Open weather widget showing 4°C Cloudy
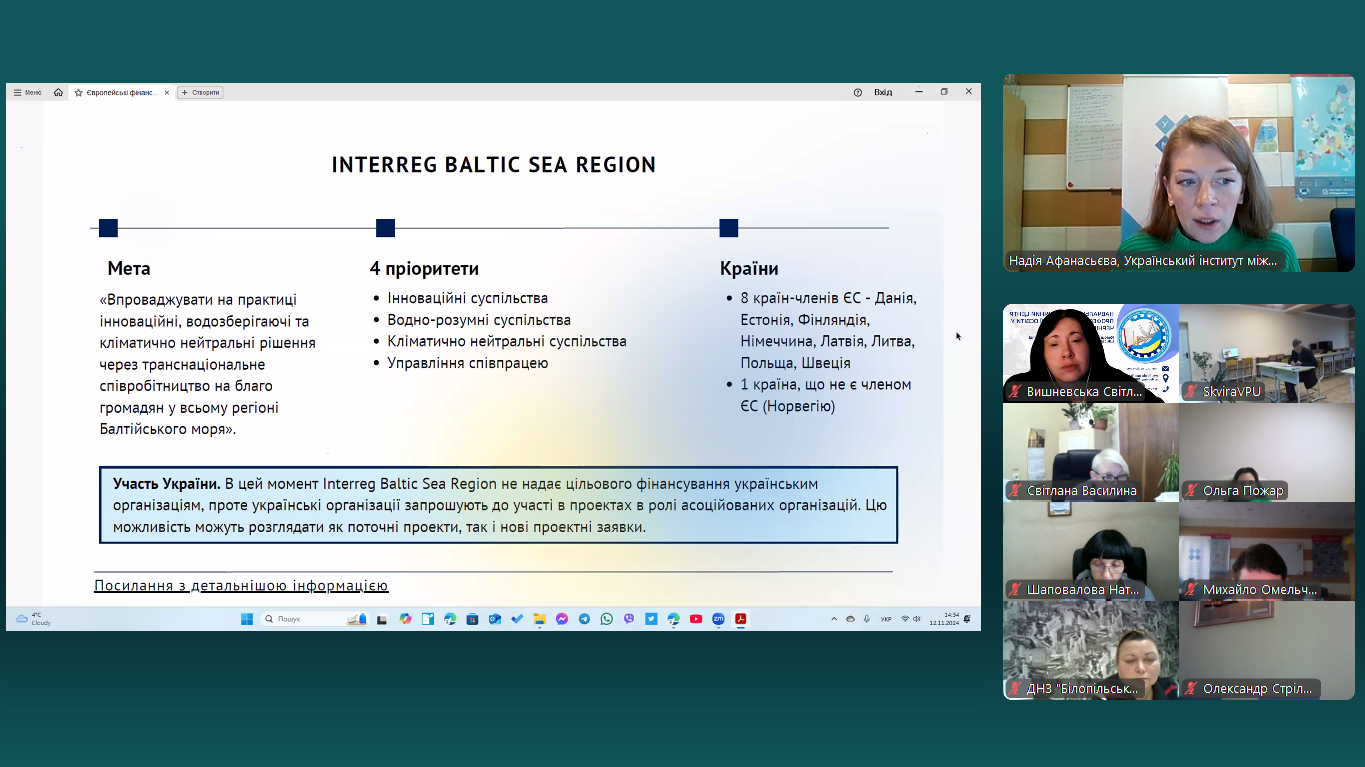1365x767 pixels. (33, 619)
